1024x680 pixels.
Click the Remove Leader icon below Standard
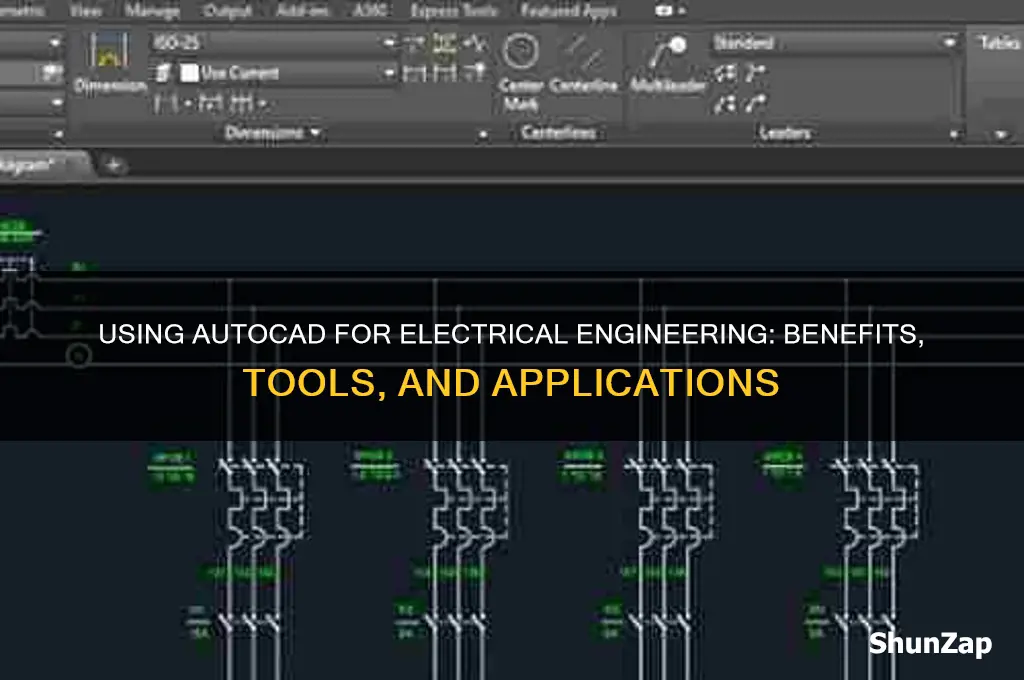coord(756,73)
